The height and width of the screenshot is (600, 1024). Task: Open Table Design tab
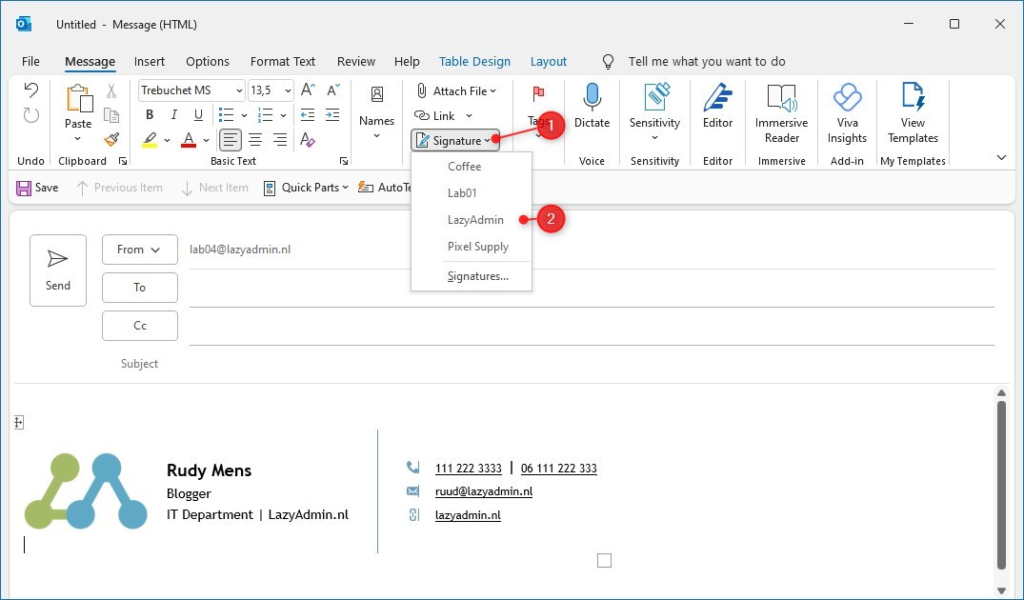coord(475,61)
